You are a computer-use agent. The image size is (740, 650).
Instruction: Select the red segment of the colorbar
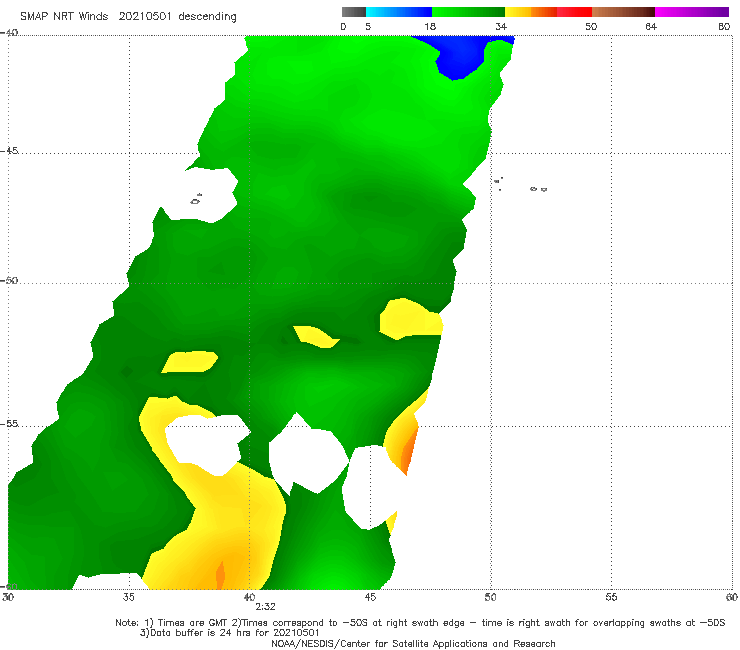(x=574, y=12)
